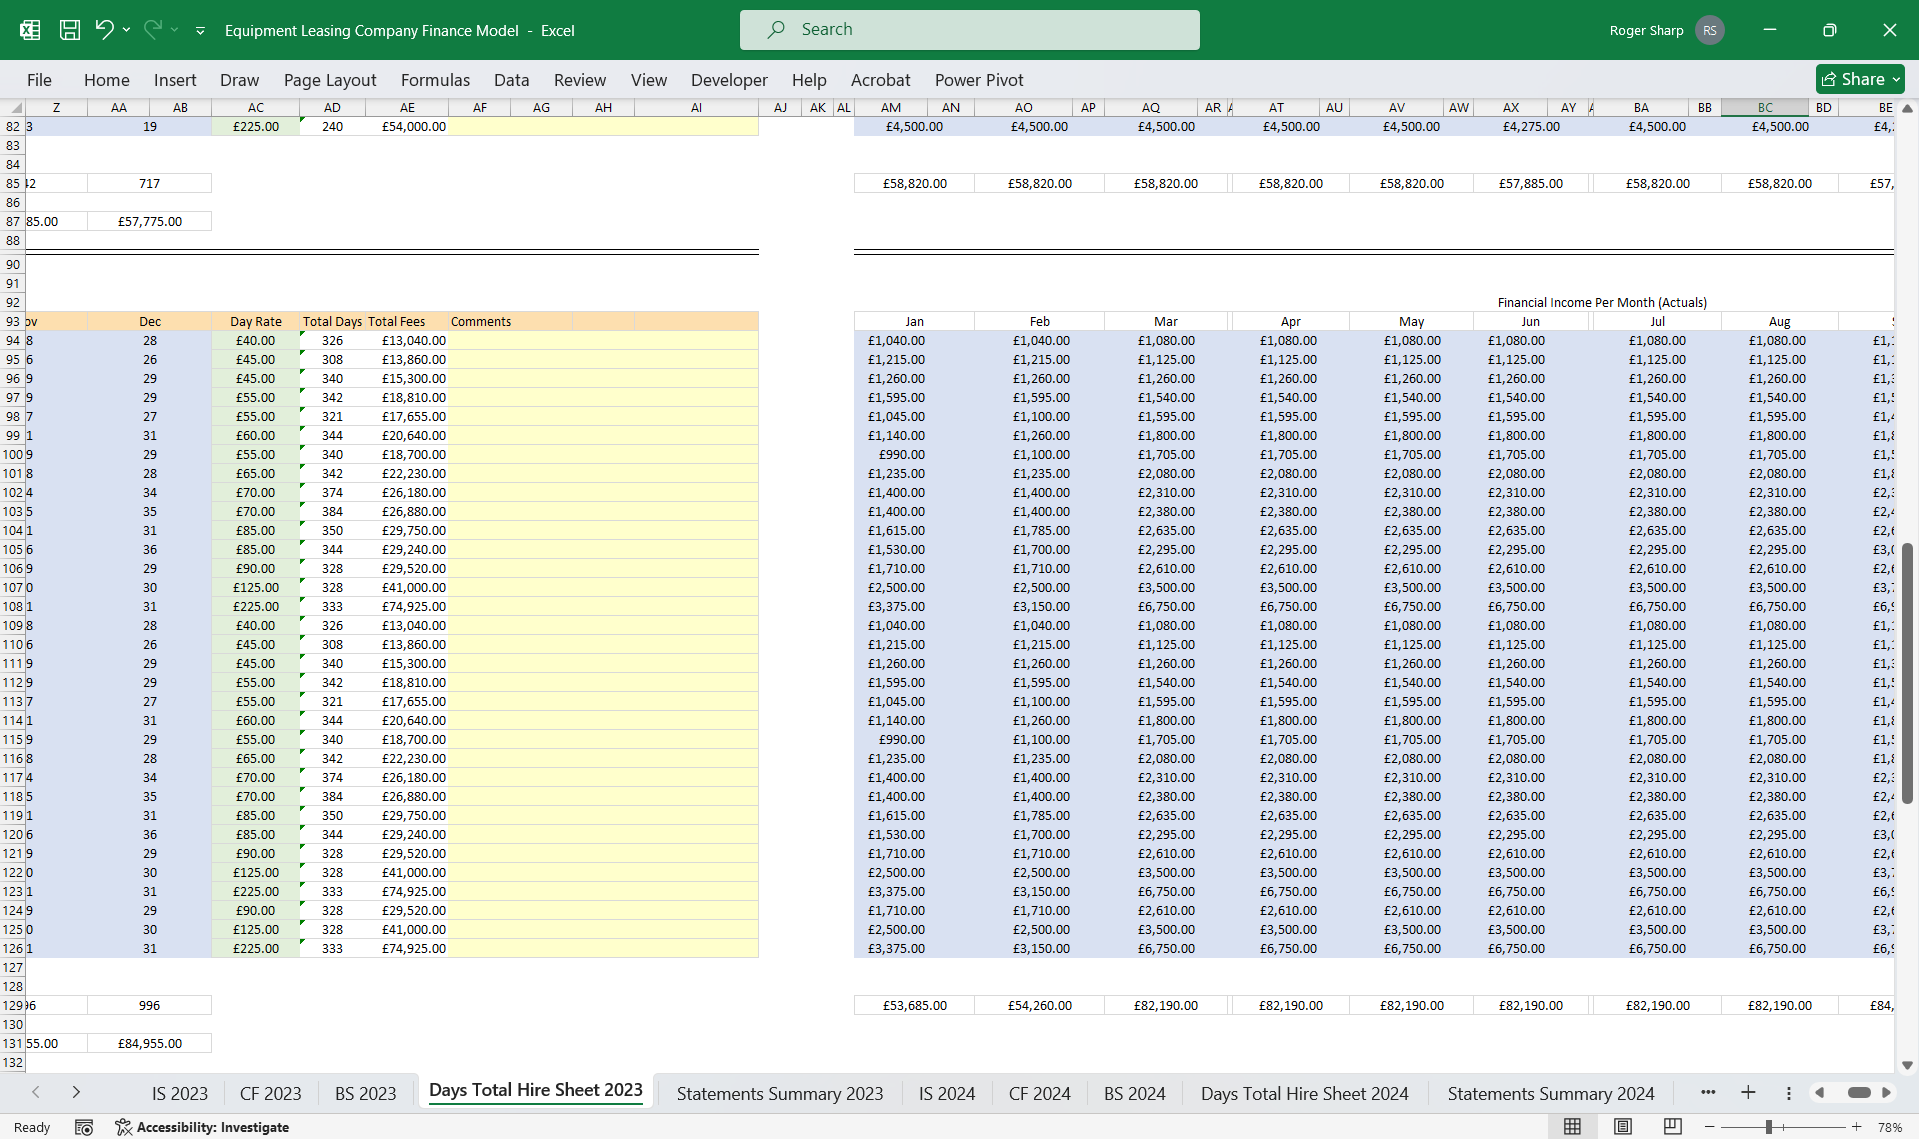Open Roger Sharp account avatar
The width and height of the screenshot is (1919, 1139).
pos(1709,30)
